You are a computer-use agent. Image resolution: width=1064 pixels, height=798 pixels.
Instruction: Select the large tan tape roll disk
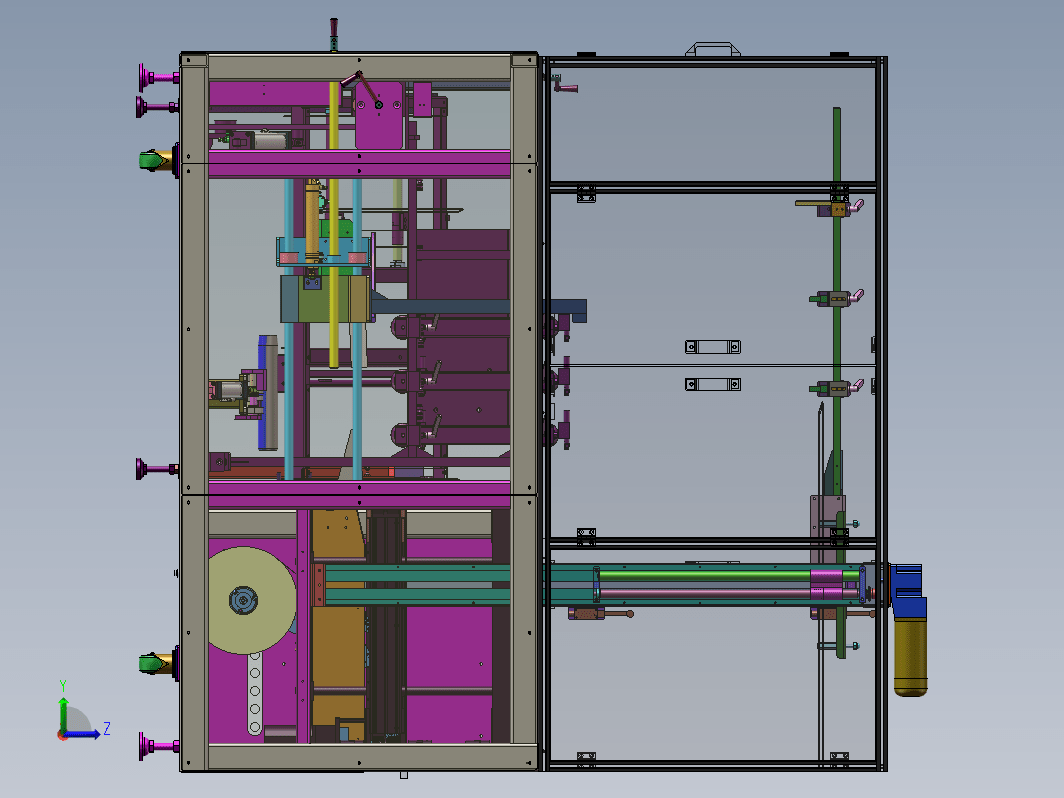(x=251, y=601)
